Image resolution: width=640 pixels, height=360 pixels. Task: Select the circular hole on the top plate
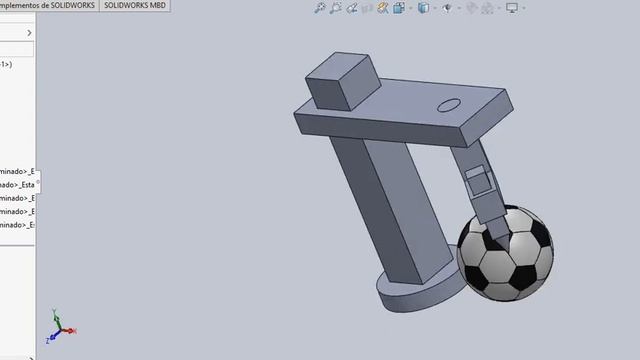pos(449,105)
